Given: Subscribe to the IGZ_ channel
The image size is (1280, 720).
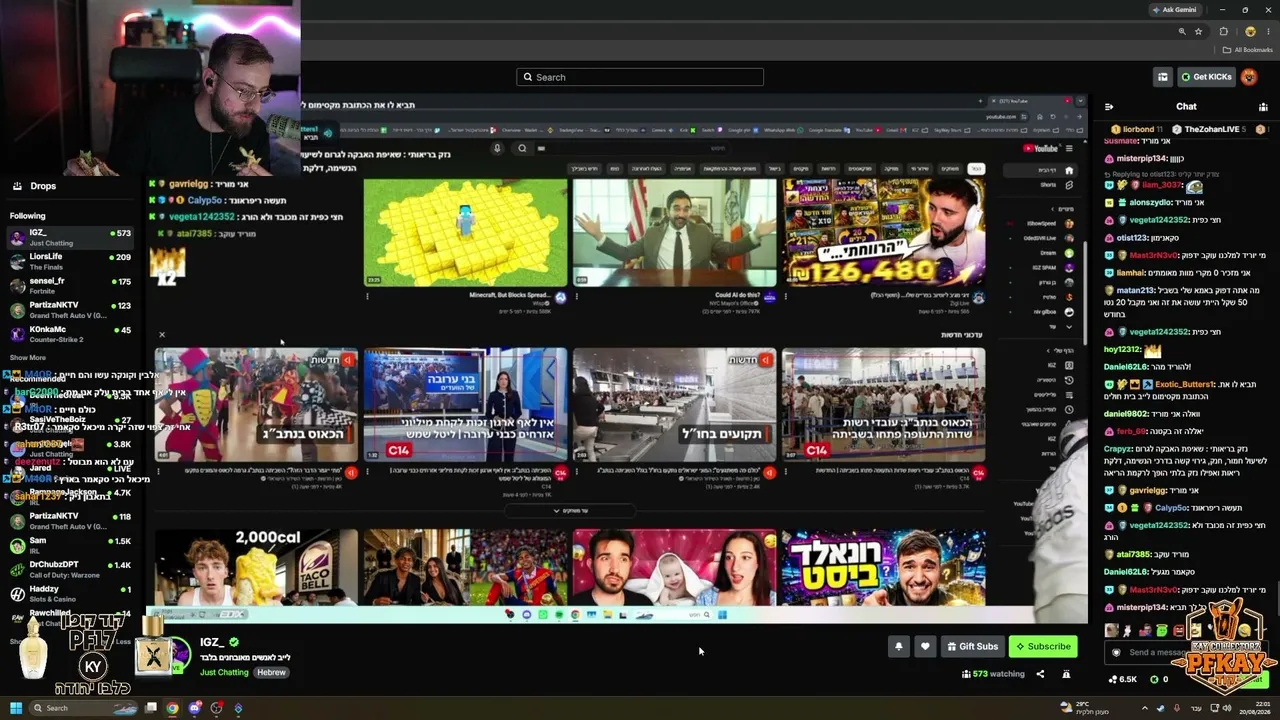Looking at the screenshot, I should (1043, 646).
